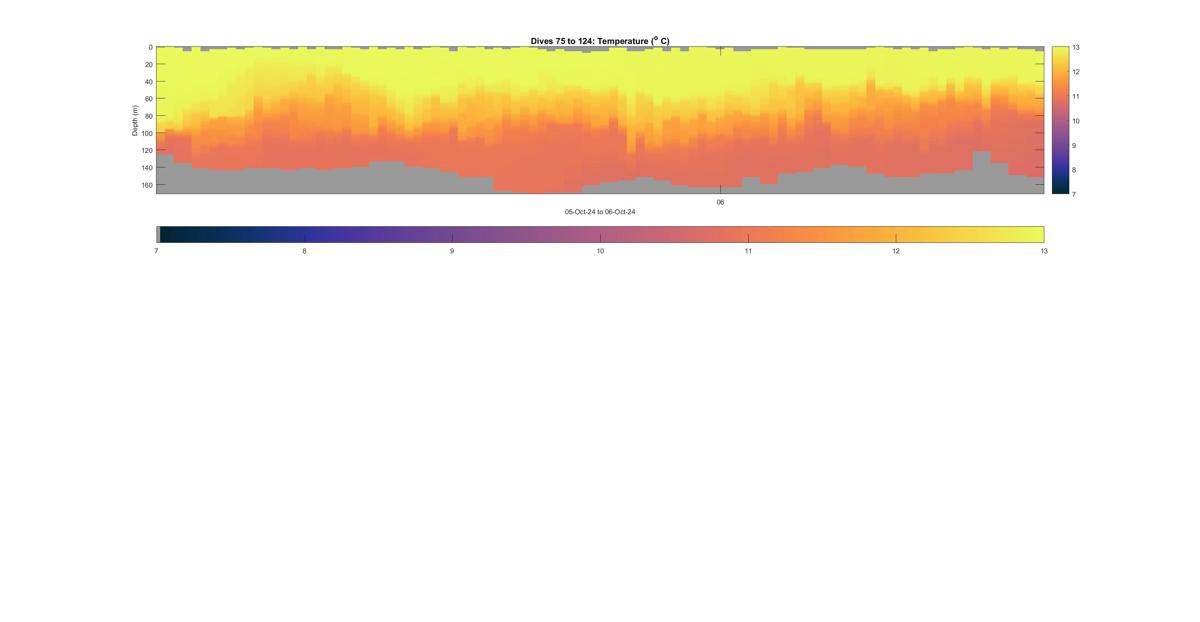The width and height of the screenshot is (1200, 622).
Task: Click the depth tick label '160'
Action: coord(146,185)
